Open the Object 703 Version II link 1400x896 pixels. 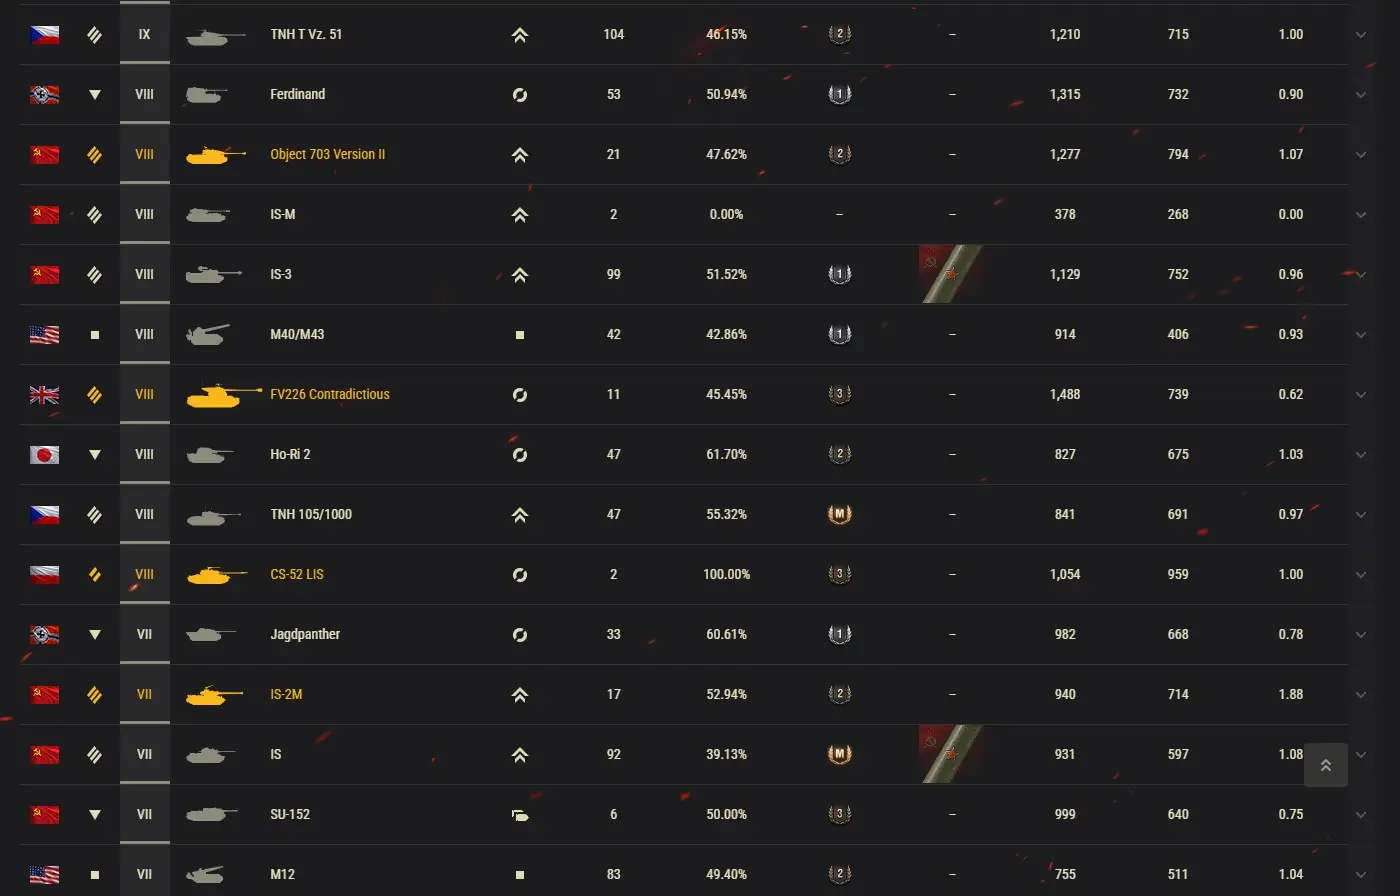coord(327,154)
